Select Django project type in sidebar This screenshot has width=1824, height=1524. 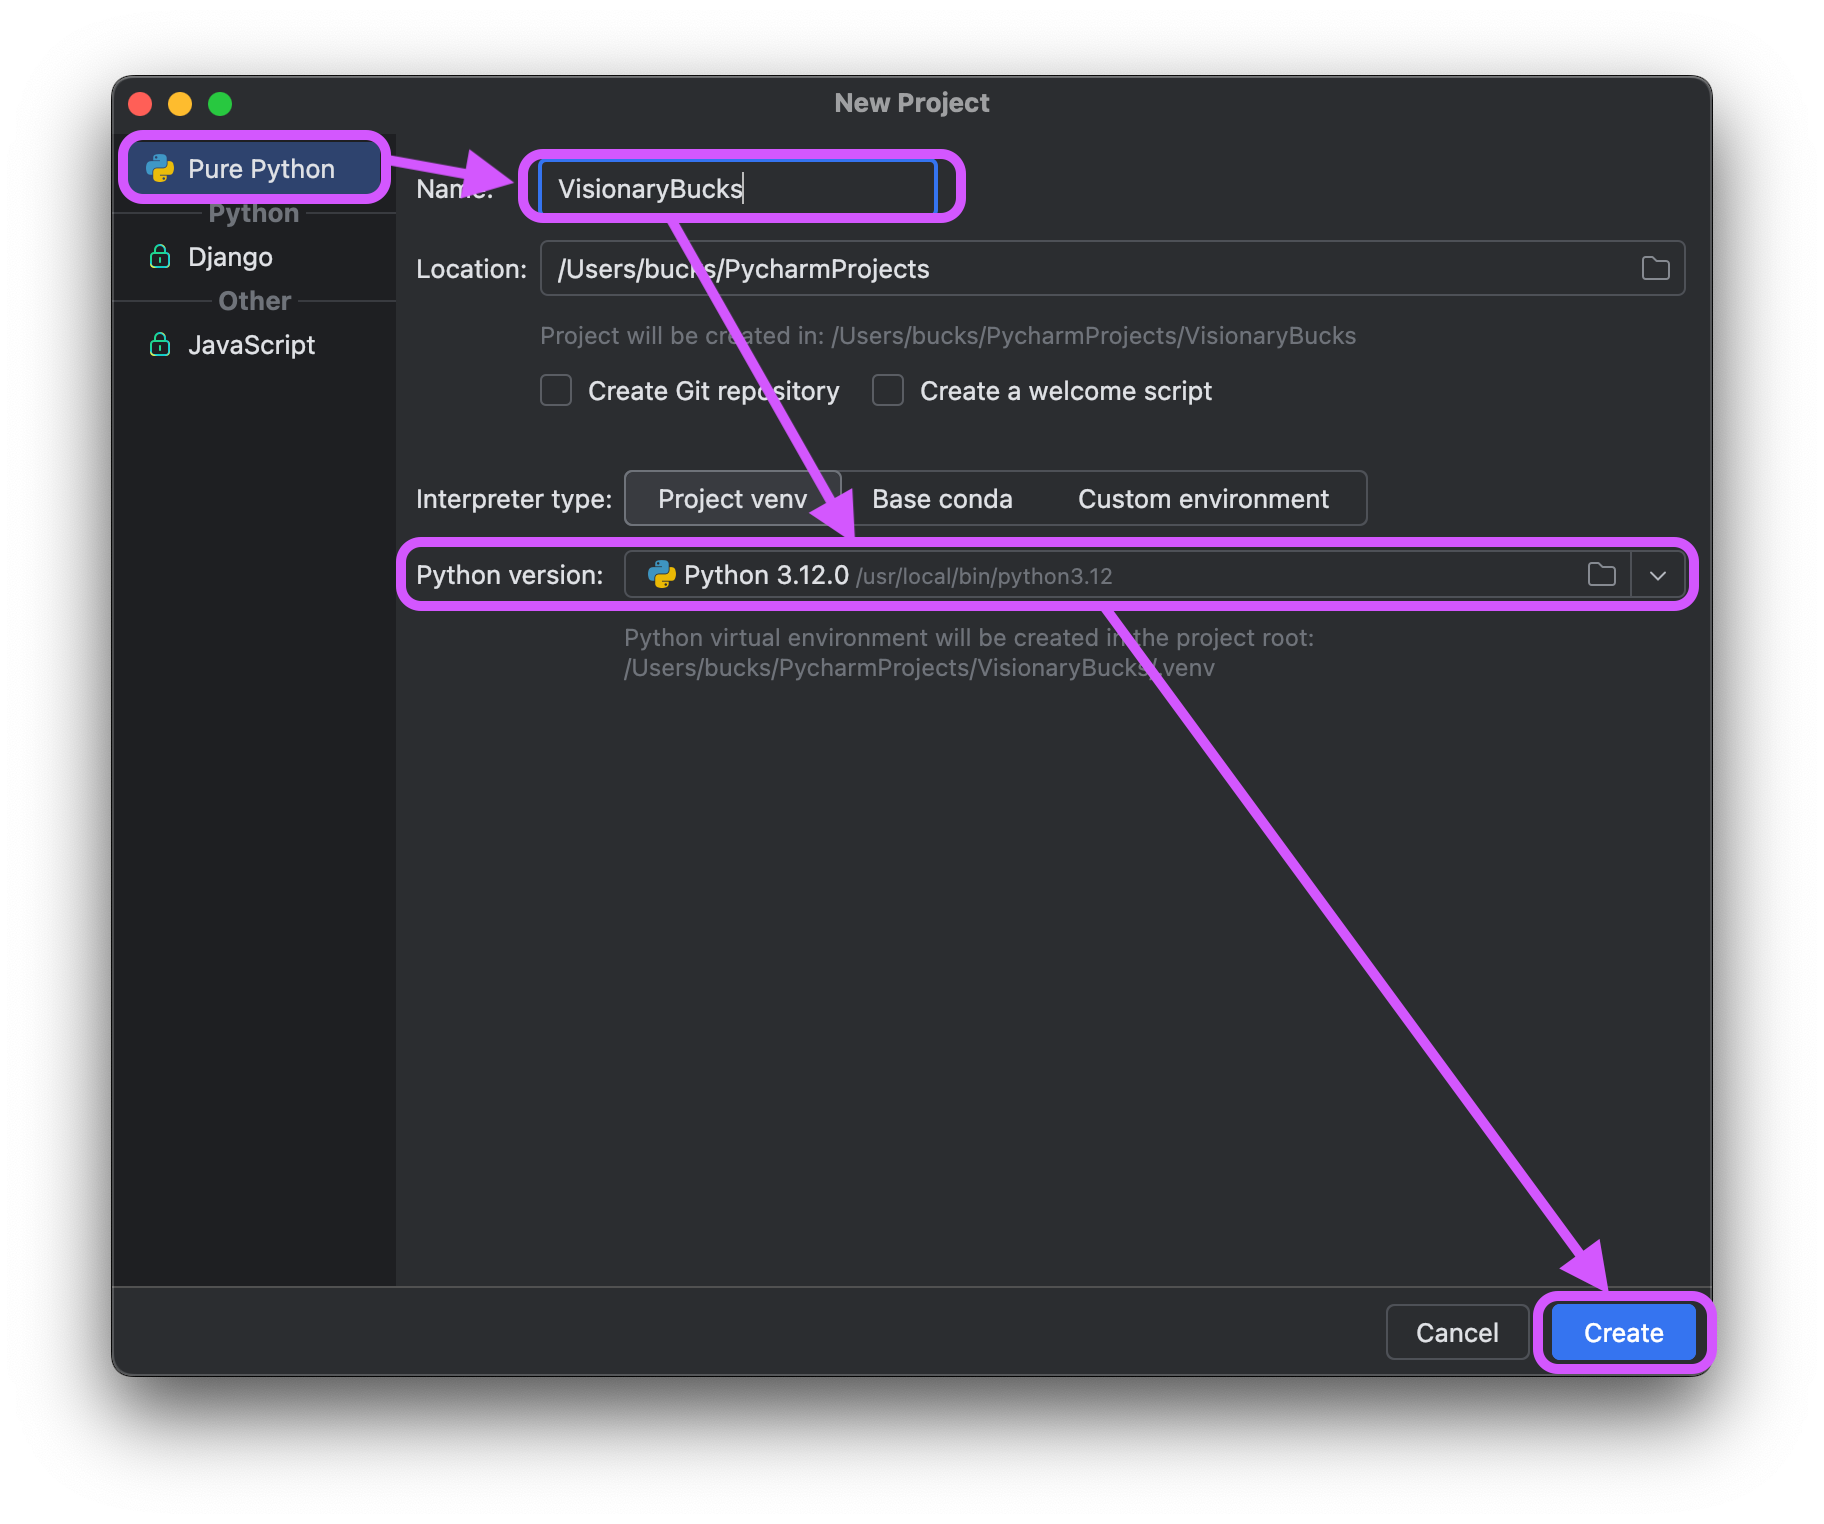(230, 257)
